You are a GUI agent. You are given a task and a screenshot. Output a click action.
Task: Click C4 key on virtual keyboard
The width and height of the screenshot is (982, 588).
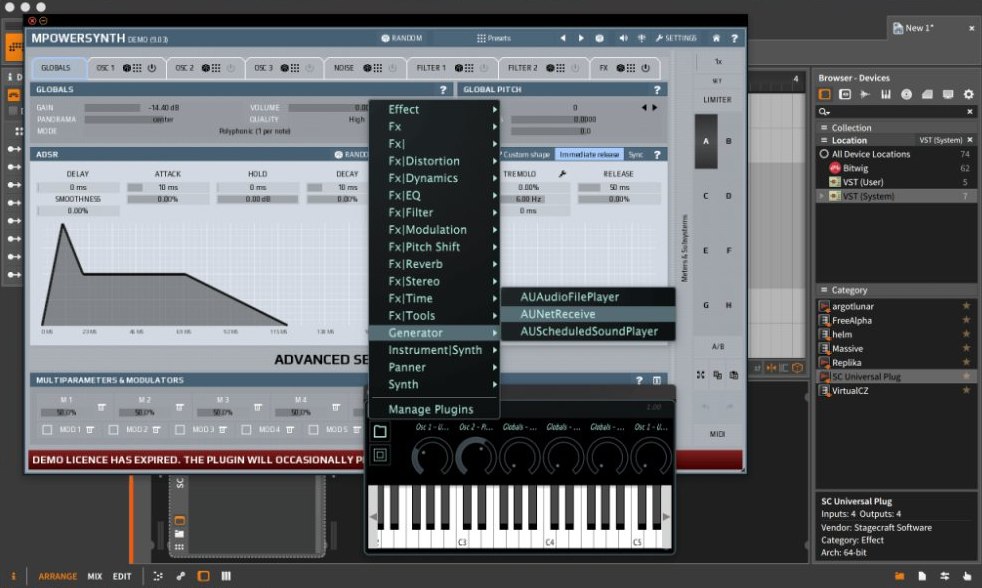coord(549,539)
